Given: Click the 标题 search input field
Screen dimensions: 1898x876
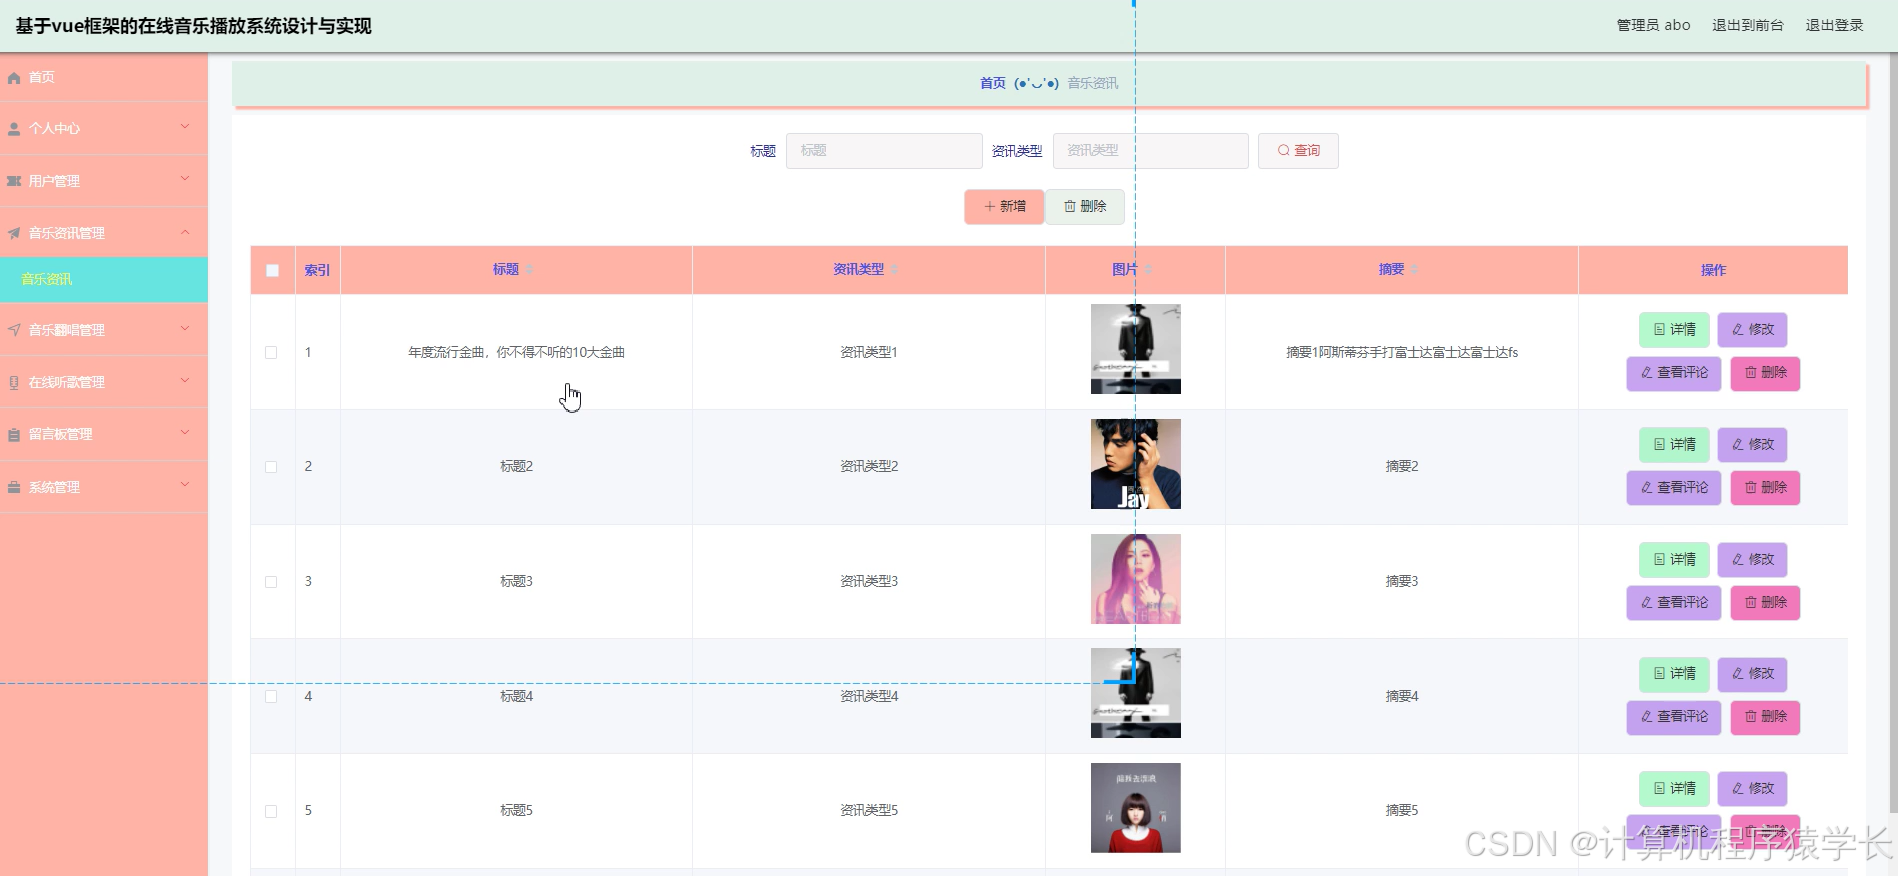Looking at the screenshot, I should (884, 151).
